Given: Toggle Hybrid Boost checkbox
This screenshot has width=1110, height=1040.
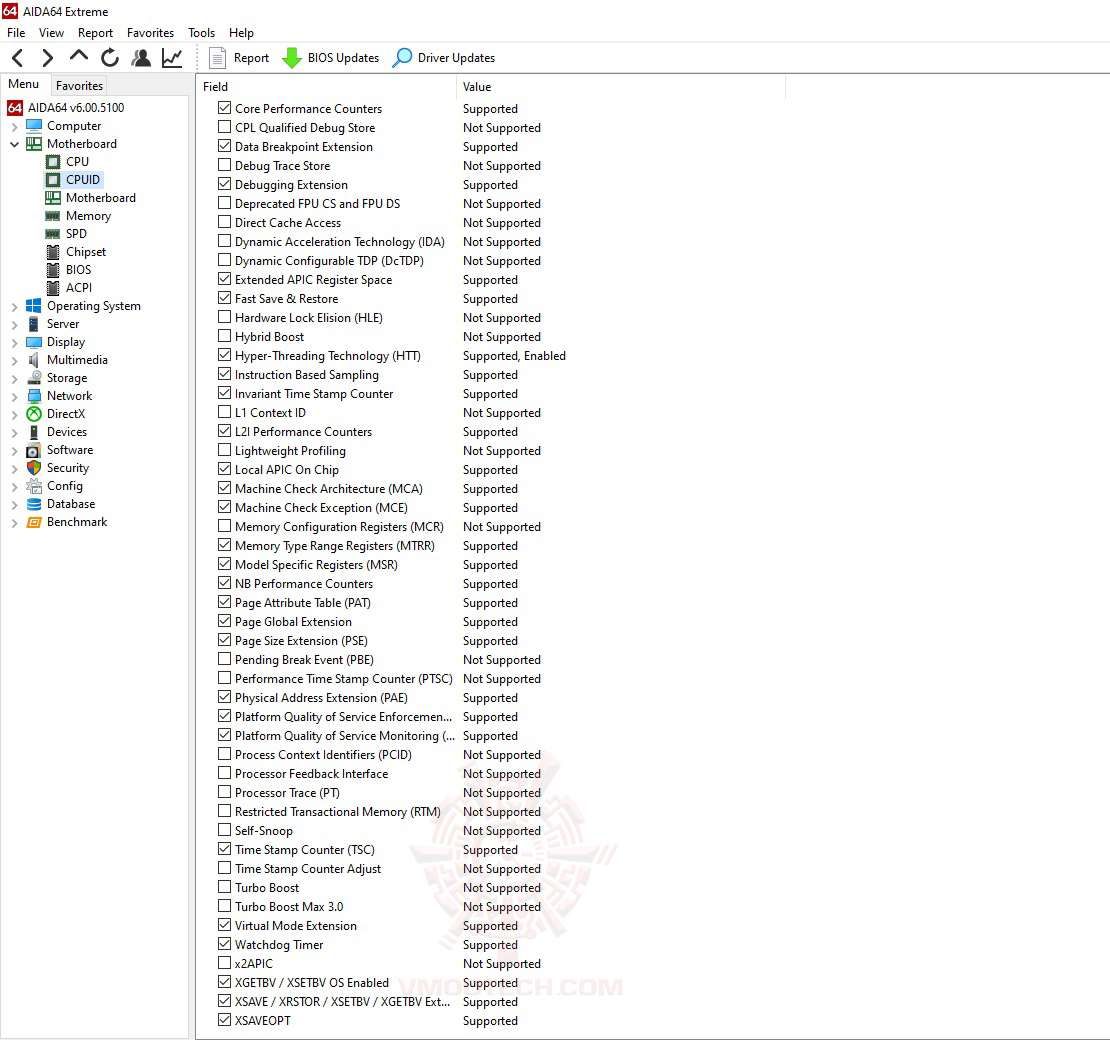Looking at the screenshot, I should [x=224, y=336].
